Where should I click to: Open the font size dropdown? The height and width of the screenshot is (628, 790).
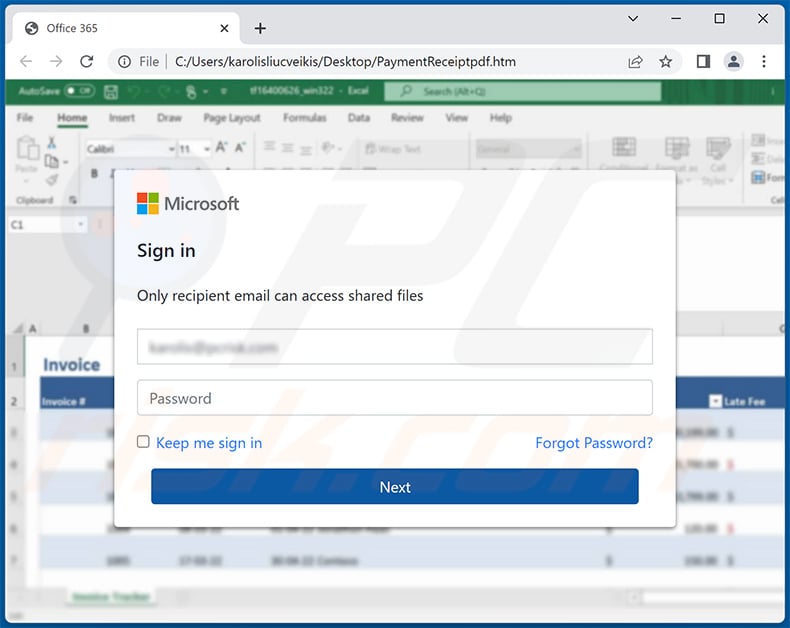tap(207, 149)
